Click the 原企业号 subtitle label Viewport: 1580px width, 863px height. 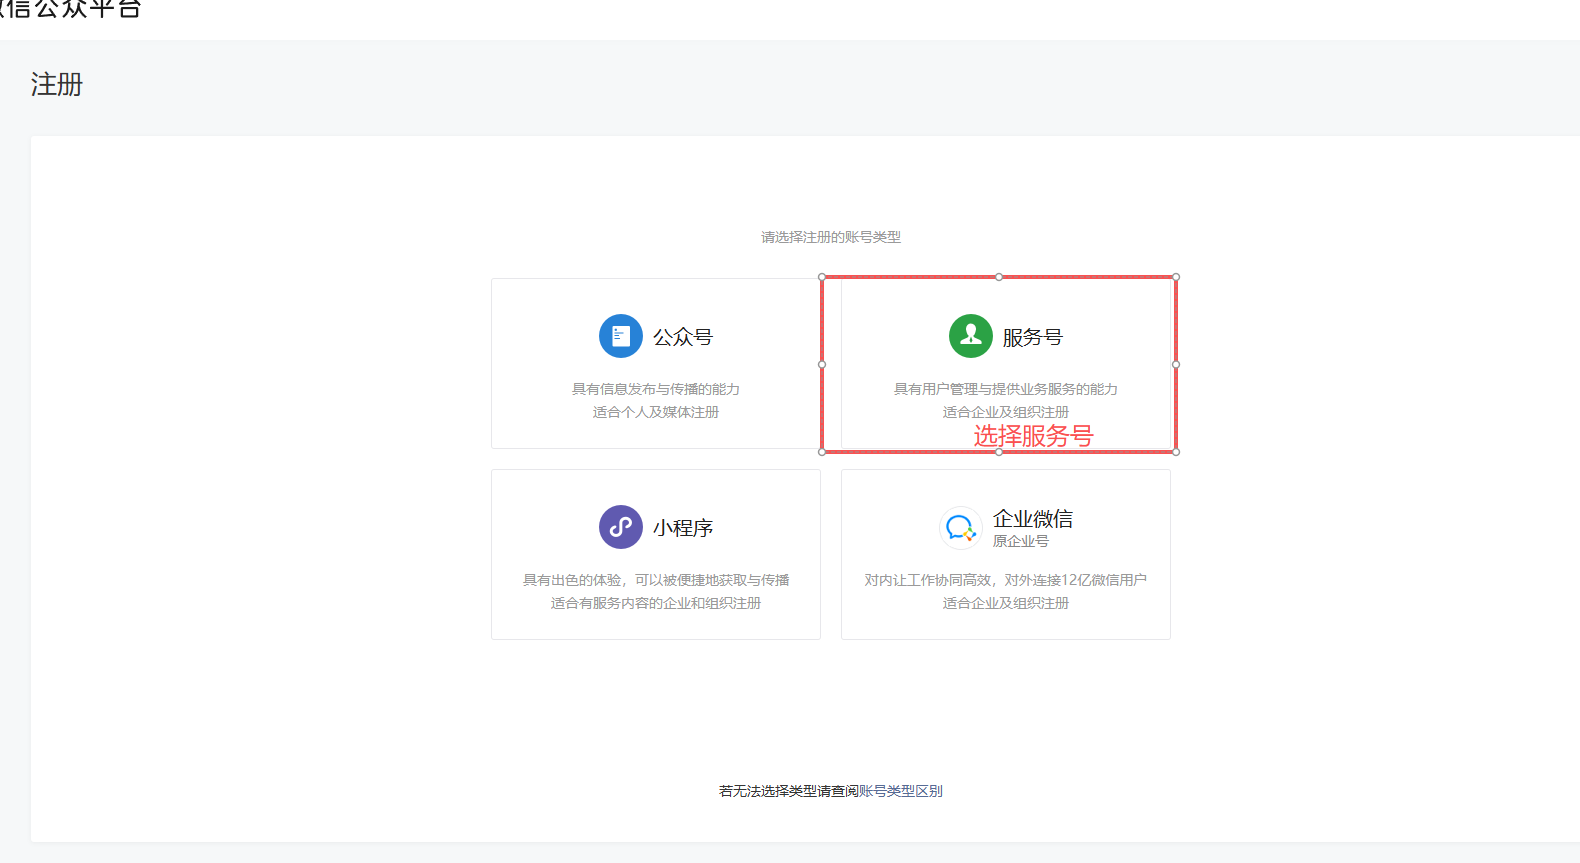1020,541
